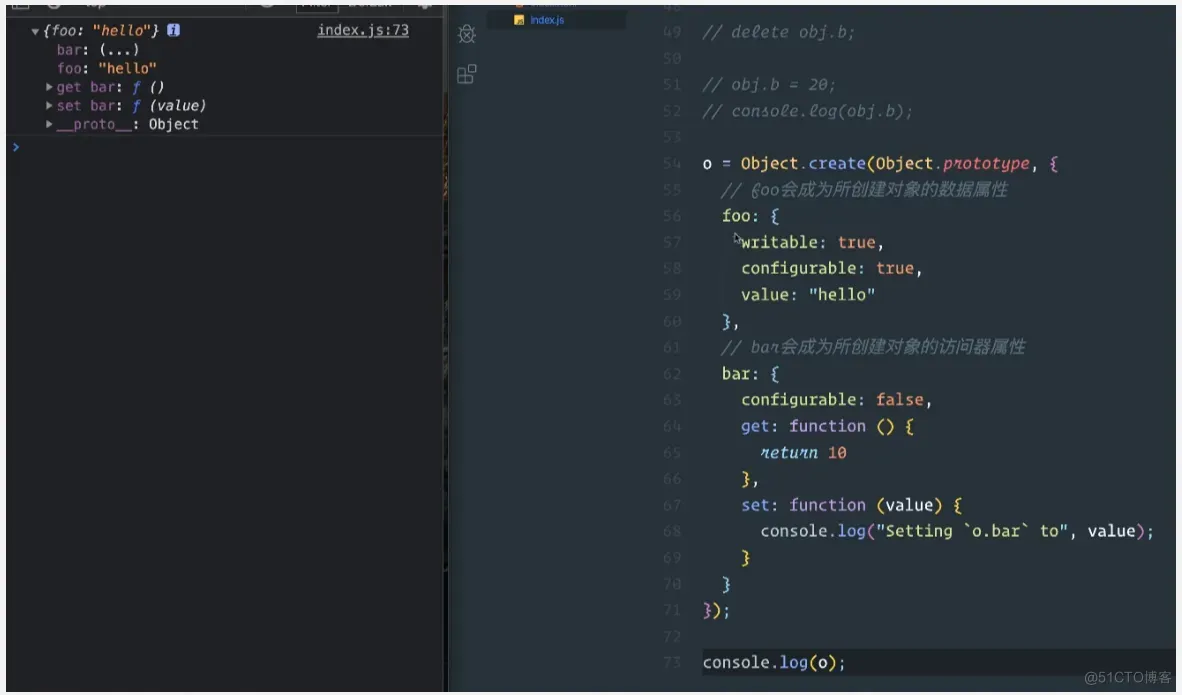Expand the set bar function entry
The height and width of the screenshot is (695, 1182).
pyautogui.click(x=49, y=106)
